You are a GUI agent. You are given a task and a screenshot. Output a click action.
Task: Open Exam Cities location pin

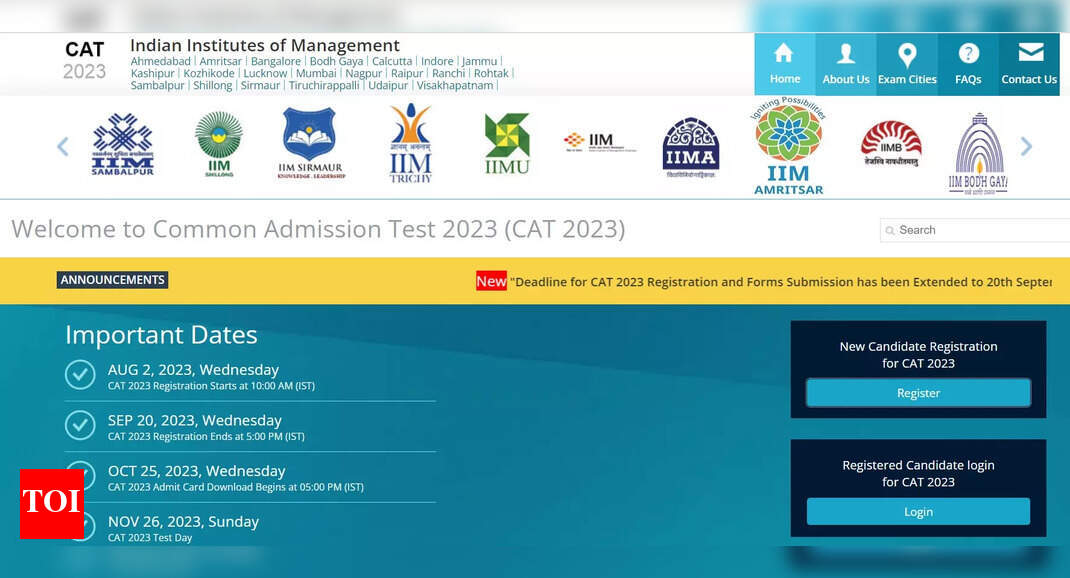pyautogui.click(x=907, y=54)
